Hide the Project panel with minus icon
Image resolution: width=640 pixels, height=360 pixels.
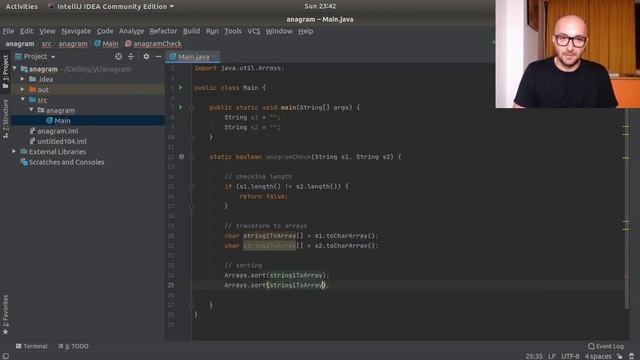(158, 57)
